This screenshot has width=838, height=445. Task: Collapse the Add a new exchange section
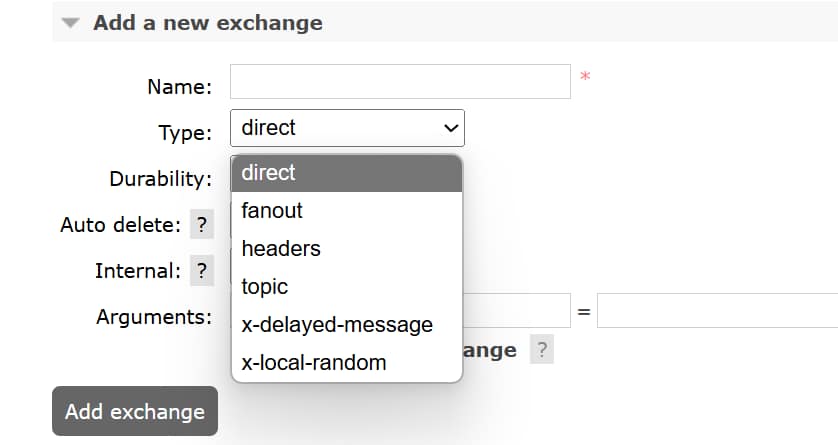(69, 23)
